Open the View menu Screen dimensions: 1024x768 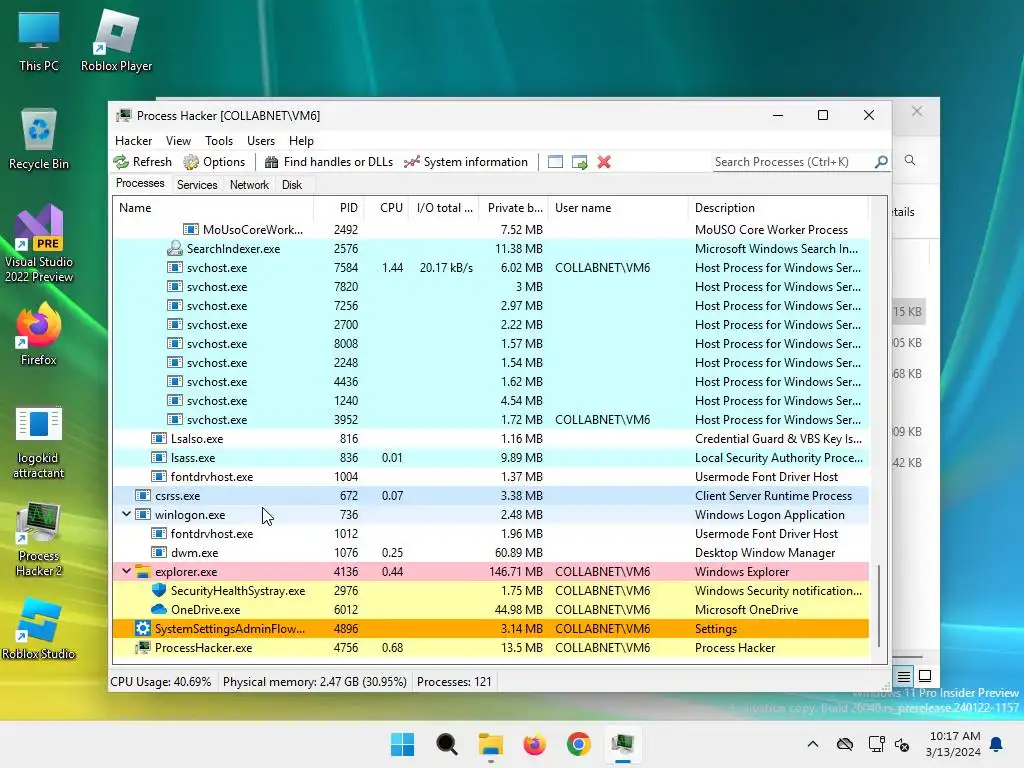[x=178, y=141]
